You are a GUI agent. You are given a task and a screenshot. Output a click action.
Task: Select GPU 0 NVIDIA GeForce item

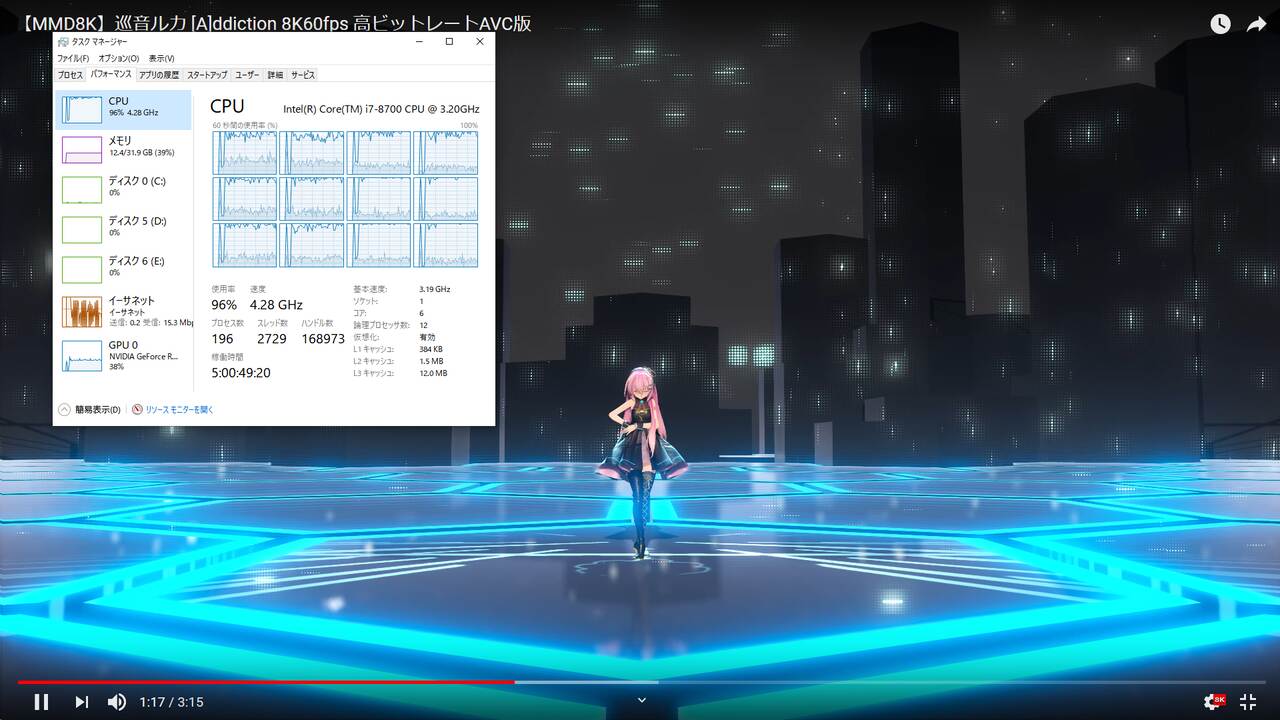[123, 355]
